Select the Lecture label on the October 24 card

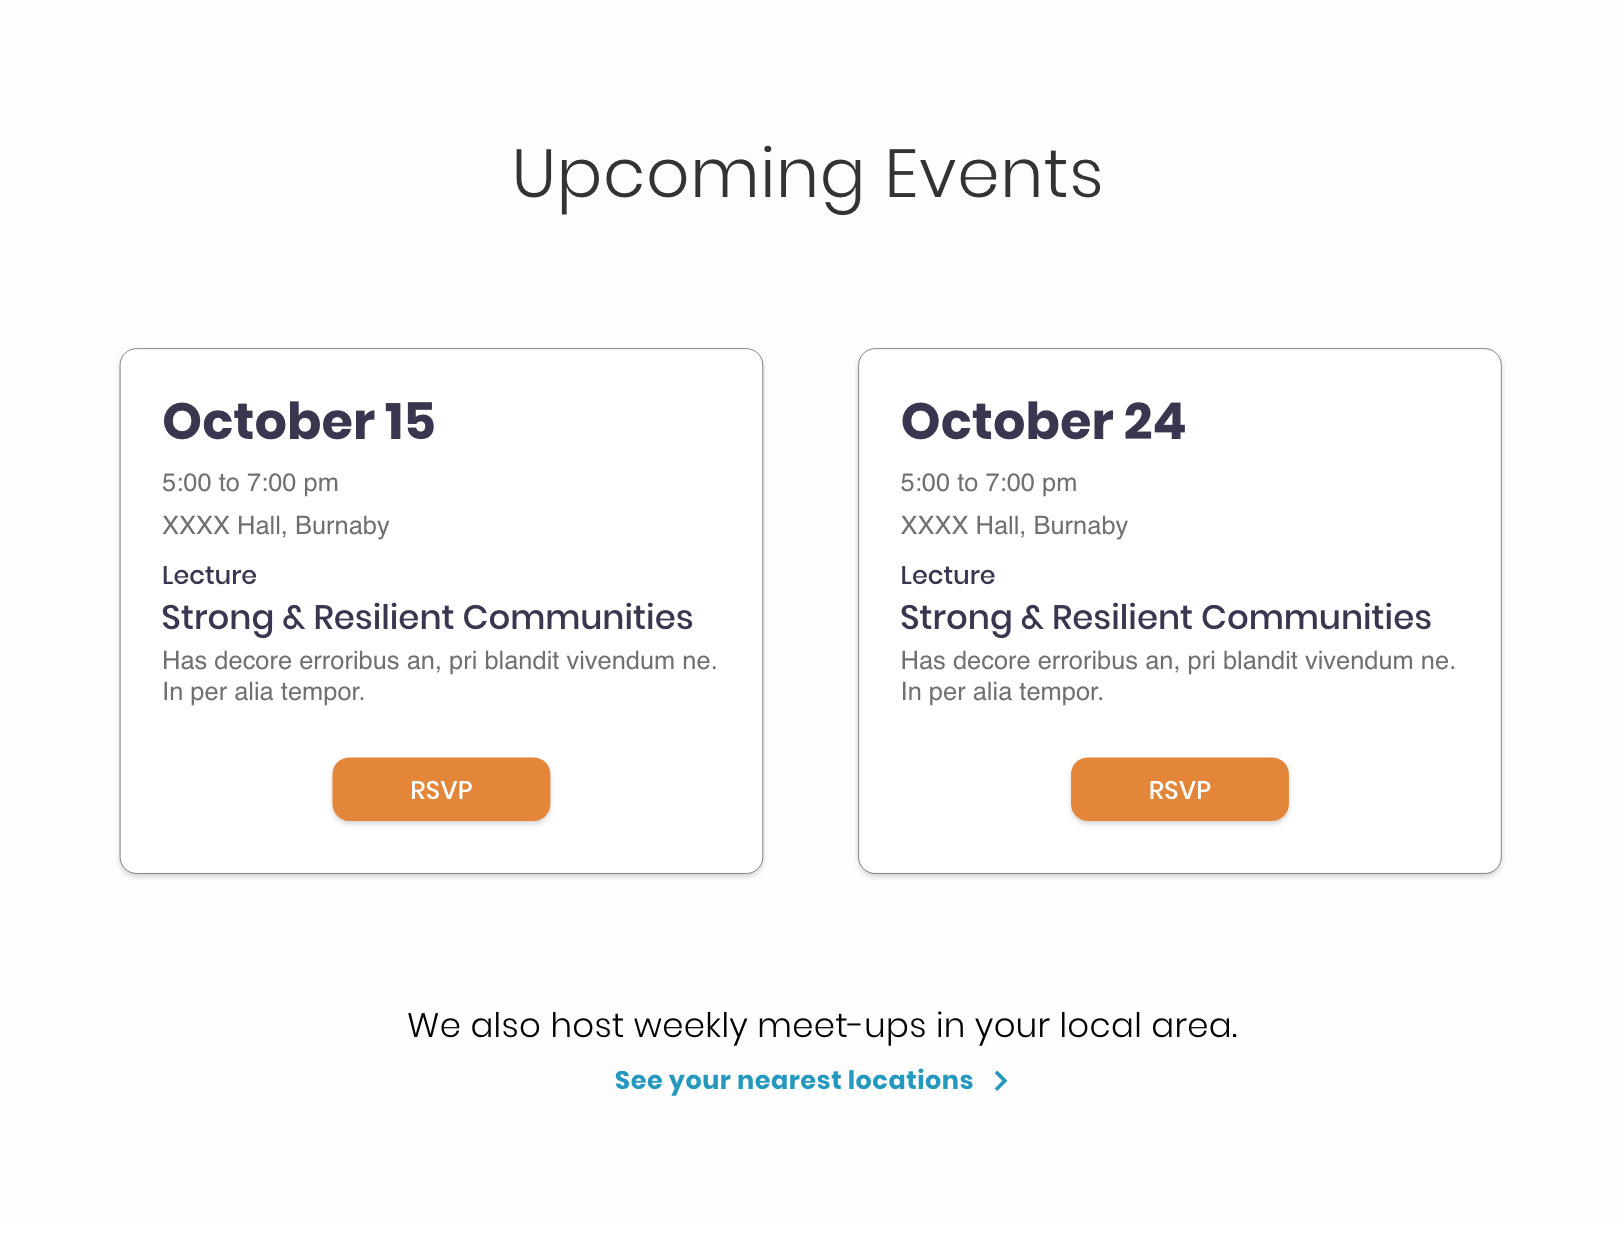coord(947,575)
